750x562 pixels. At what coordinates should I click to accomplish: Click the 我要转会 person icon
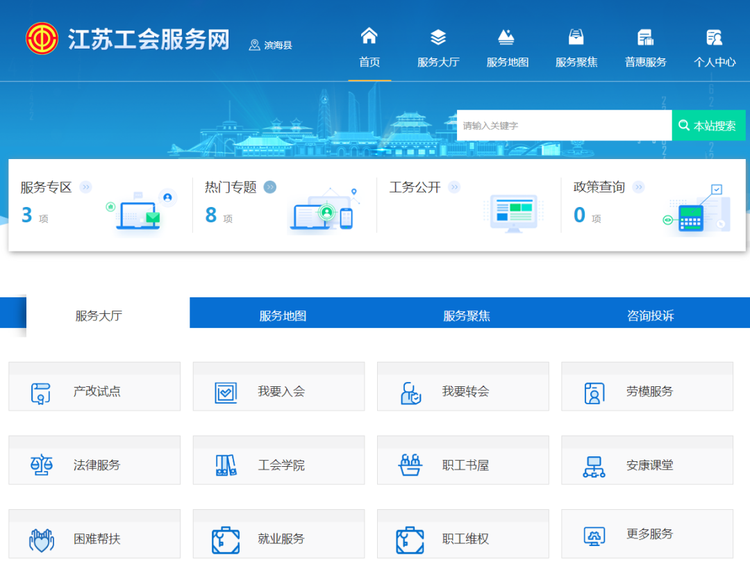point(410,393)
